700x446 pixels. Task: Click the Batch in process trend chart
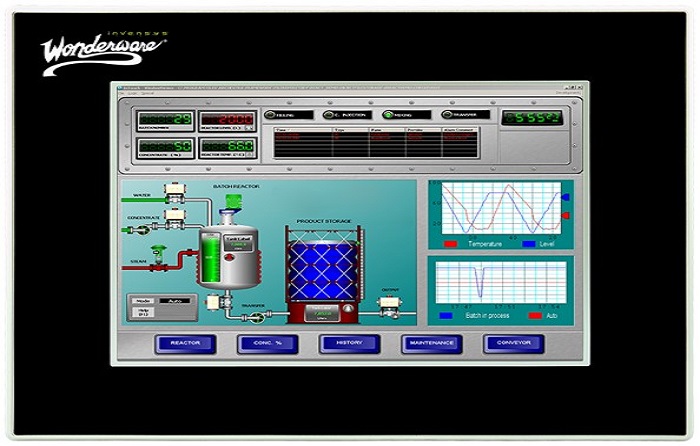point(501,283)
